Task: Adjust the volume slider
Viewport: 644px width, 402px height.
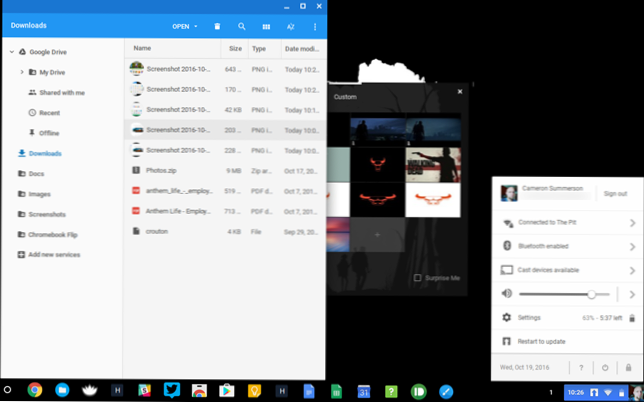Action: pos(564,294)
